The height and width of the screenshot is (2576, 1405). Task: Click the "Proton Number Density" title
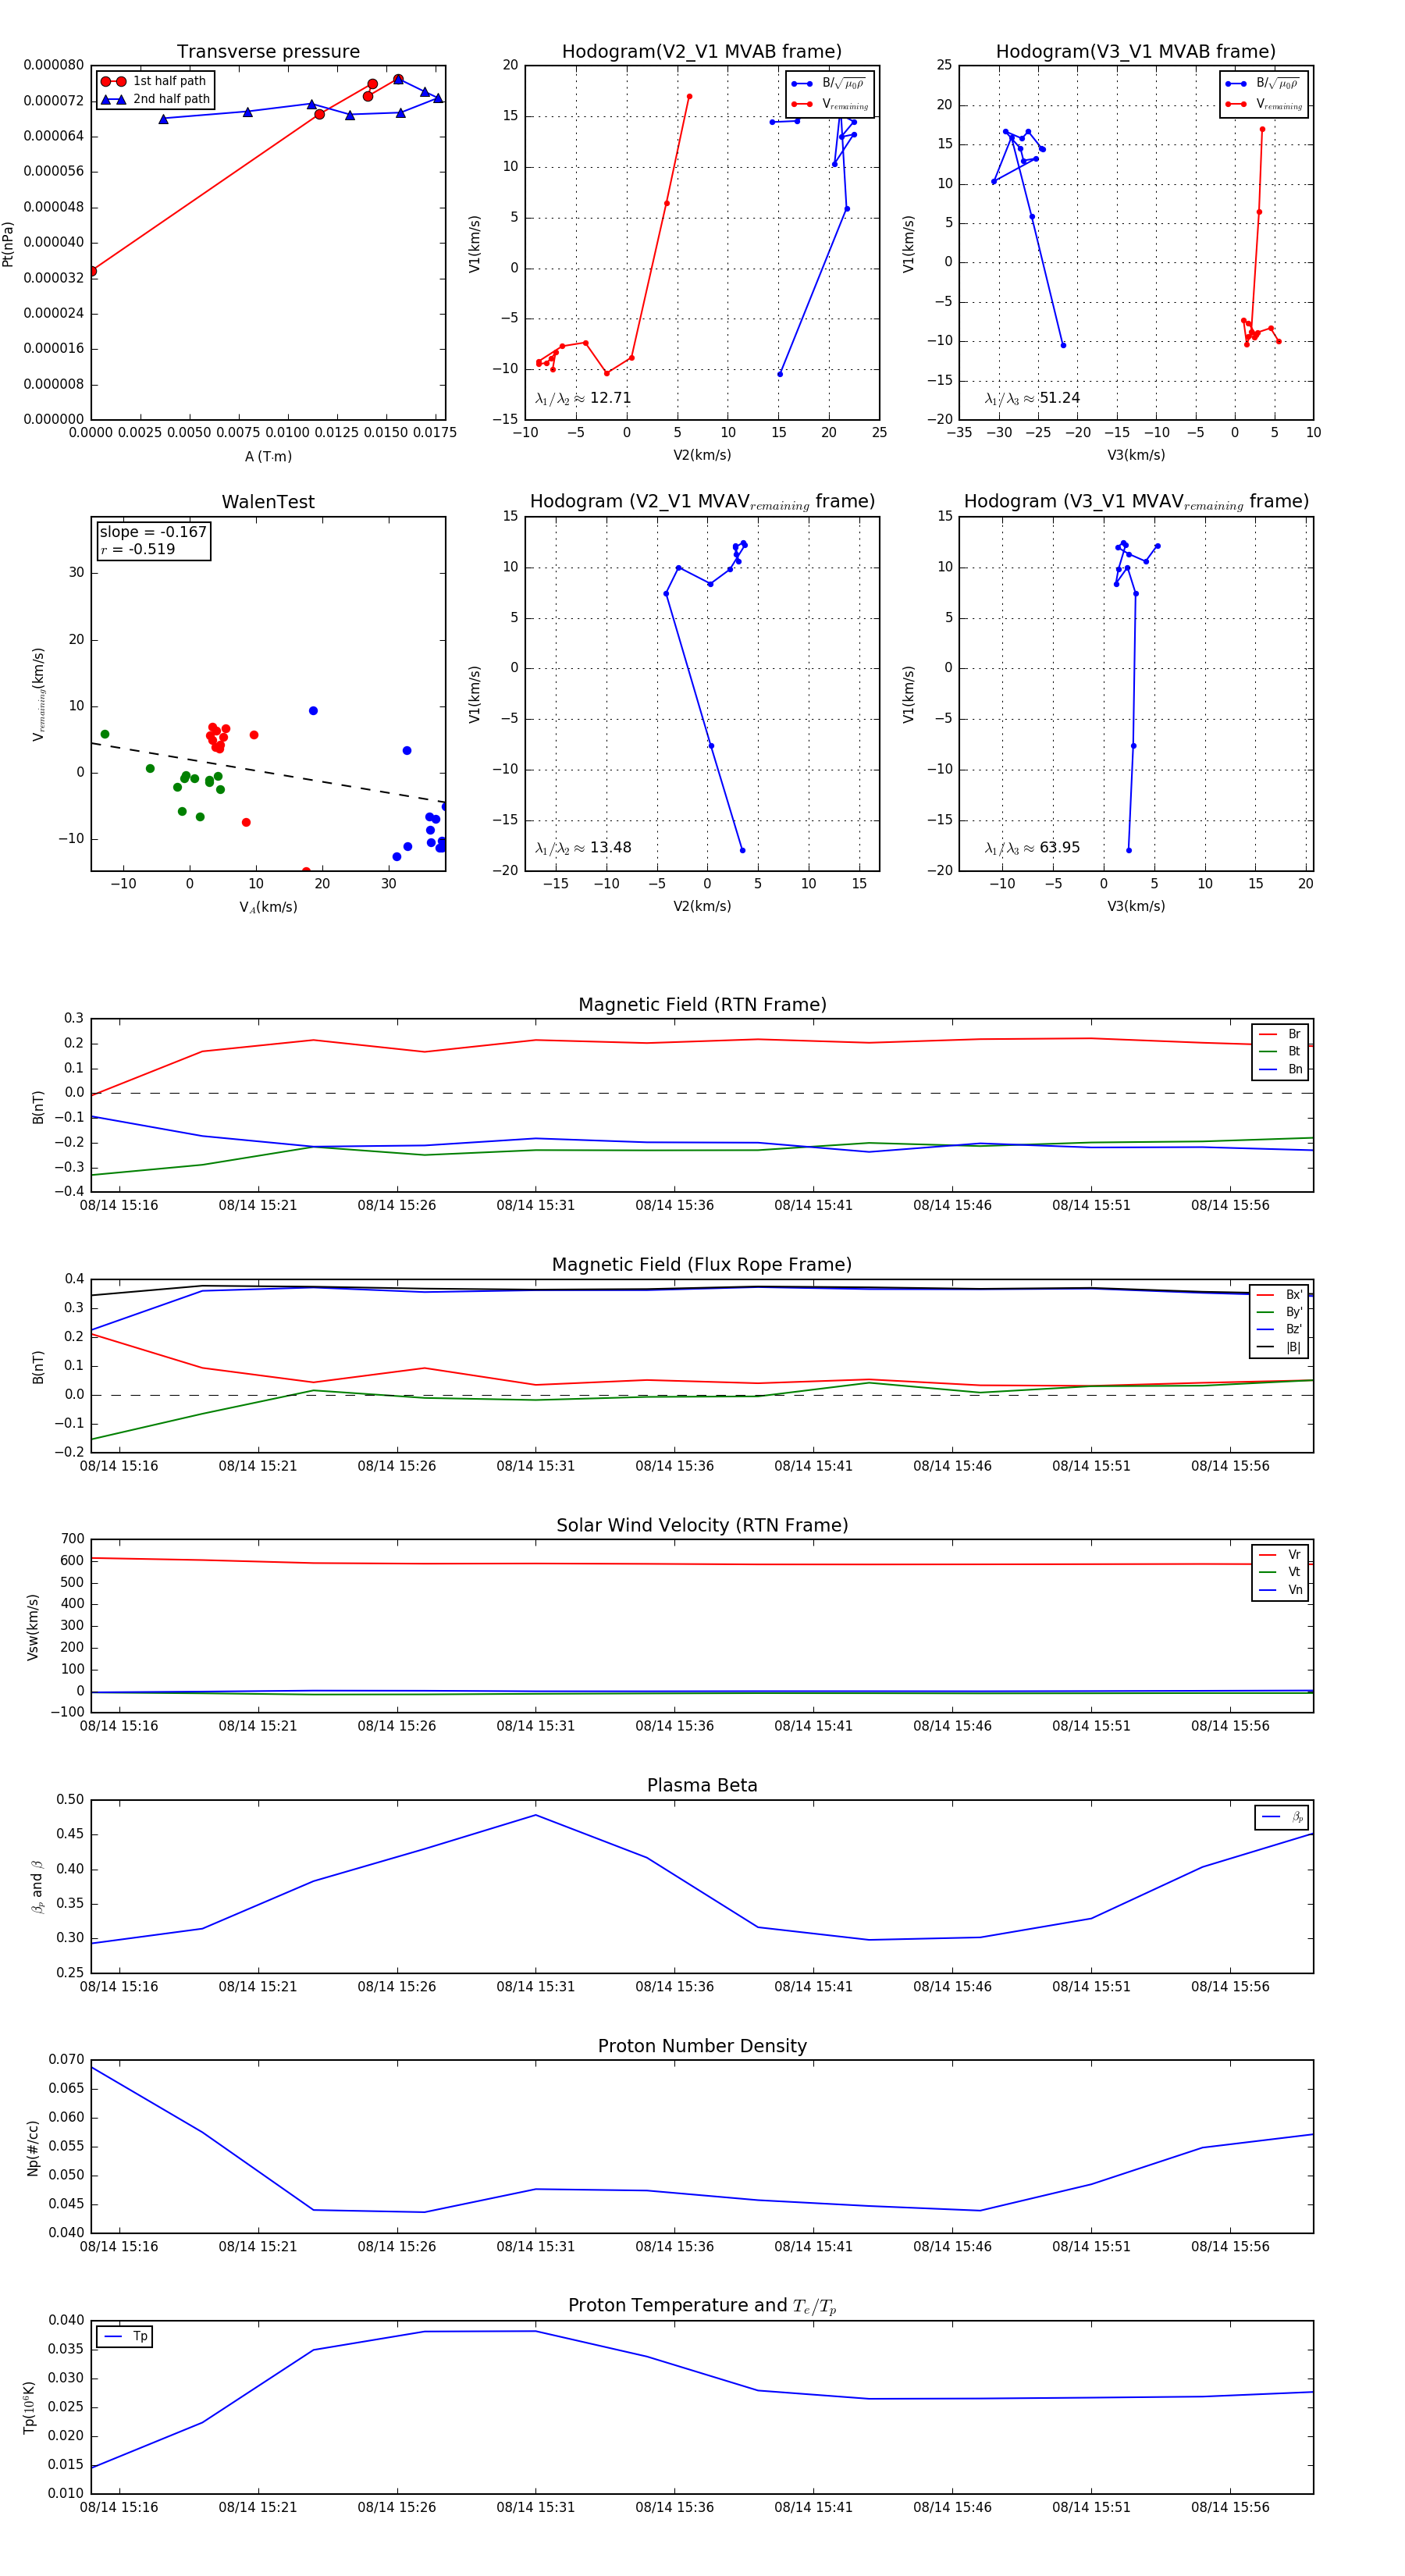pyautogui.click(x=702, y=2046)
